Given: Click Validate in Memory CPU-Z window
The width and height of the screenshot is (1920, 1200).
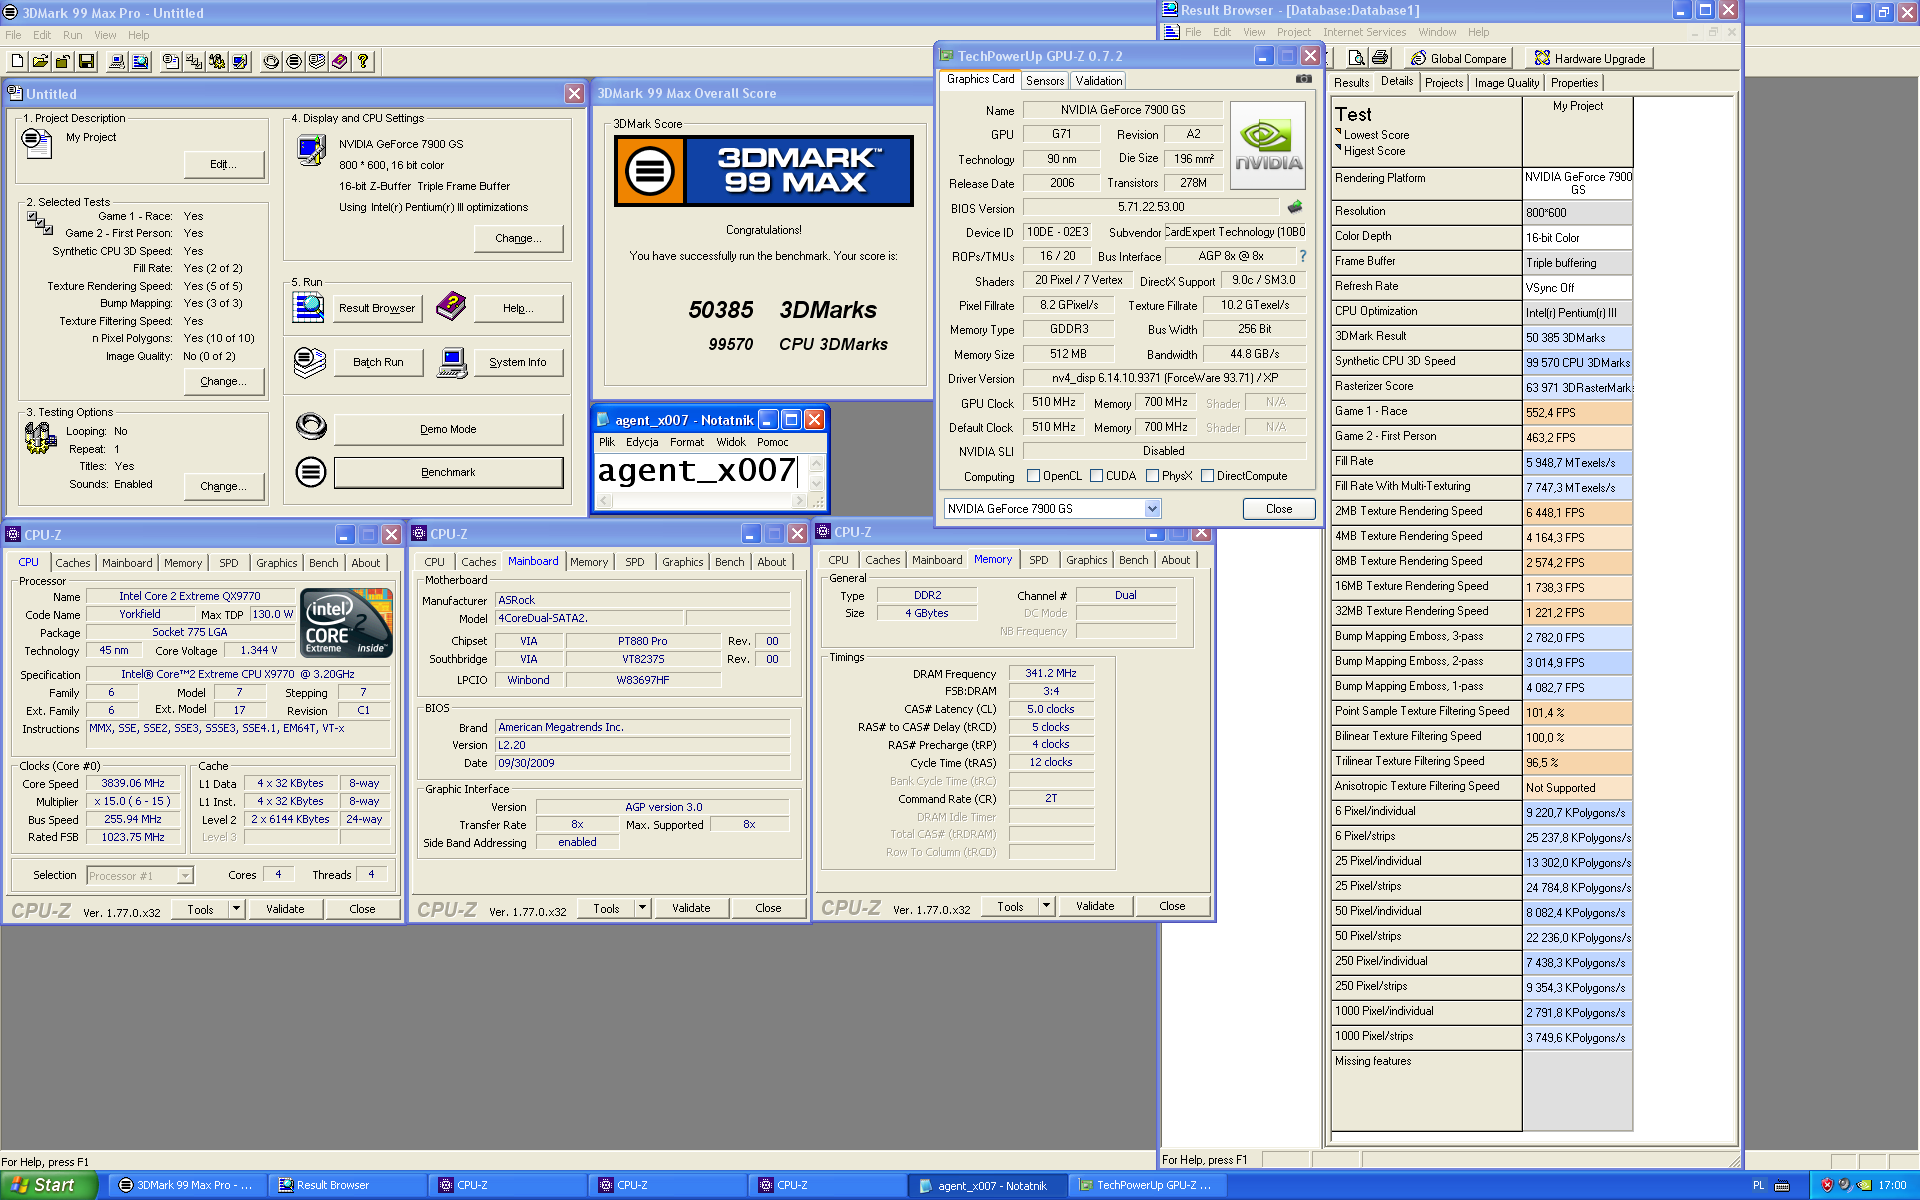Looking at the screenshot, I should click(1095, 906).
